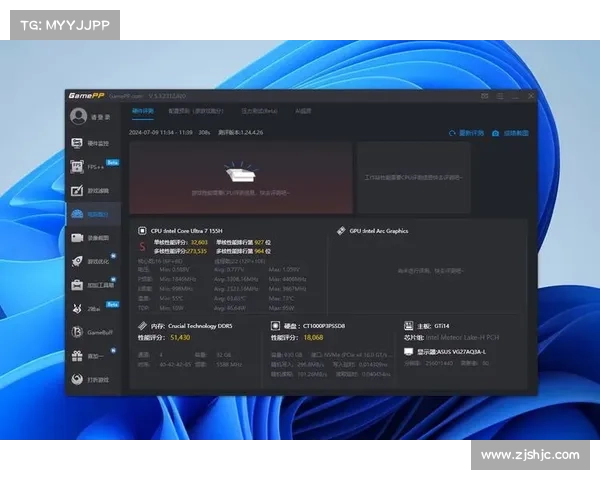Open the FPS++ Beta sidebar item

point(94,167)
